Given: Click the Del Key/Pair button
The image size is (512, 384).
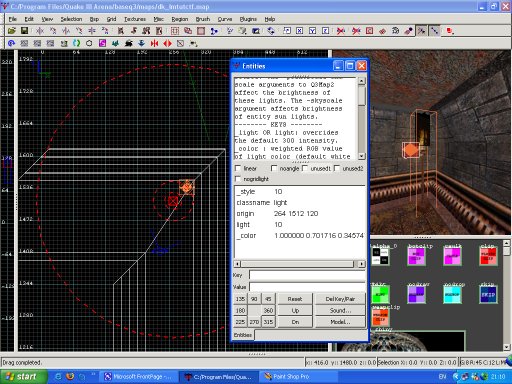Looking at the screenshot, I should click(x=340, y=299).
